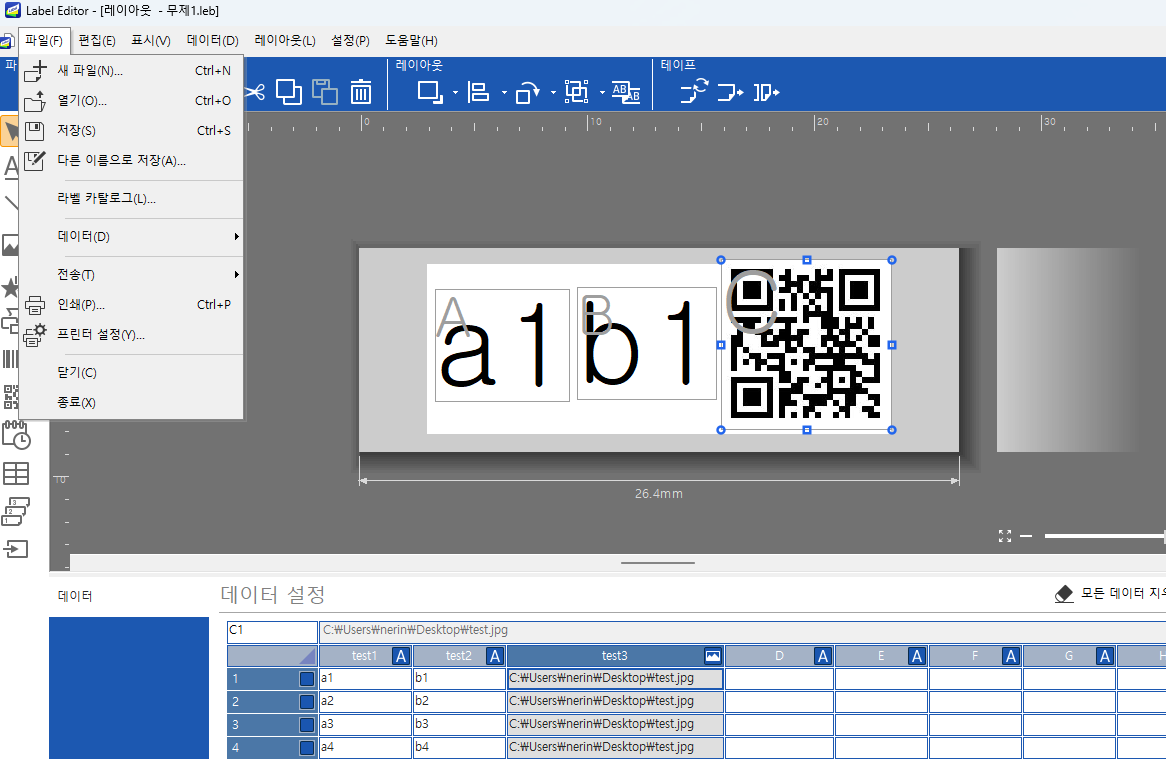
Task: Open the group dropdown arrow
Action: (602, 93)
